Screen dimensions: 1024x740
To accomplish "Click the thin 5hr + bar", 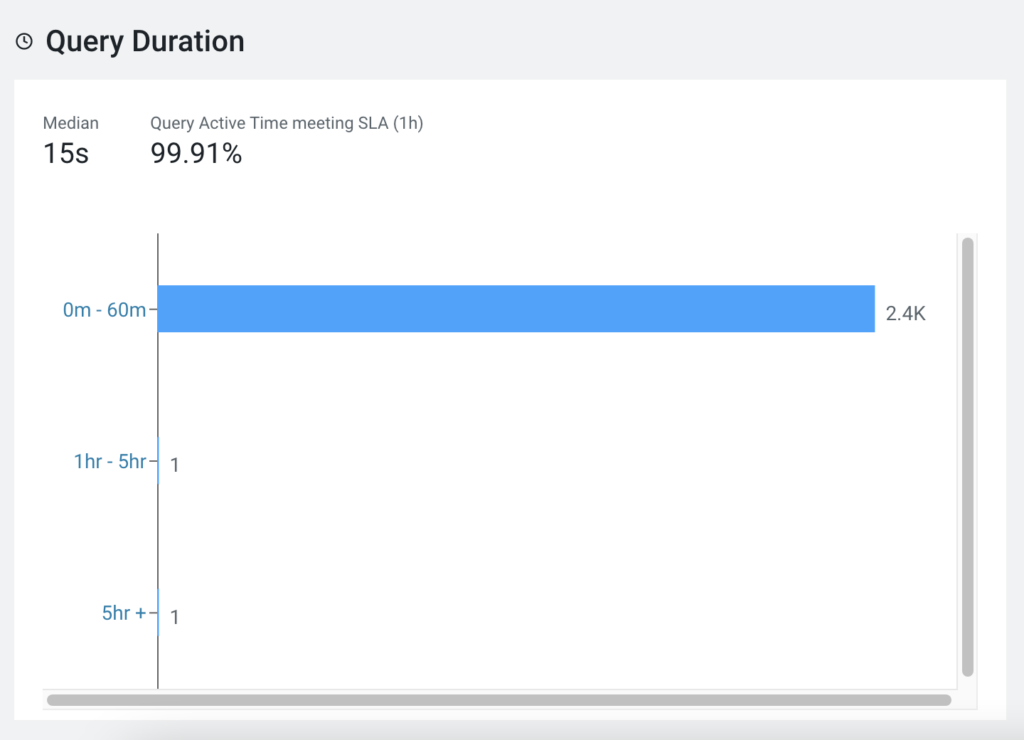I will pyautogui.click(x=159, y=613).
